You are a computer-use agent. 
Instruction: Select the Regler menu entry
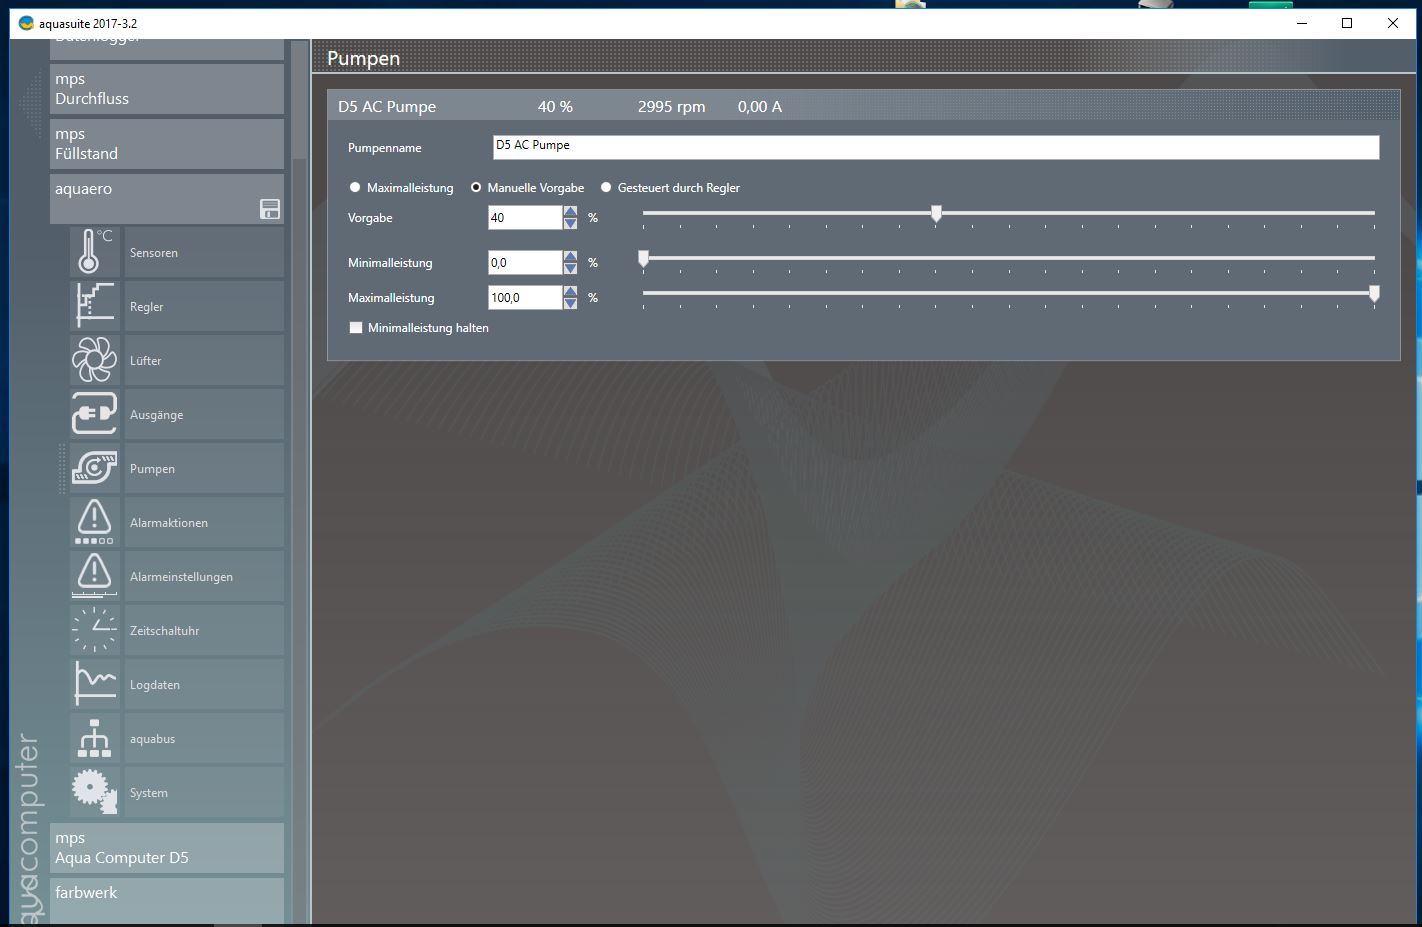(204, 306)
